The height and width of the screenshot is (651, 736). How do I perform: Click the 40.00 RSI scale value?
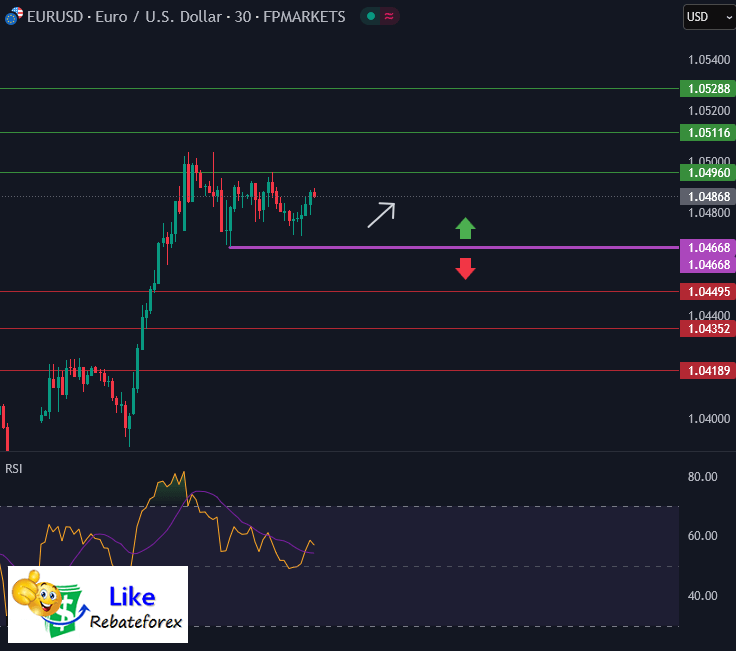(702, 596)
